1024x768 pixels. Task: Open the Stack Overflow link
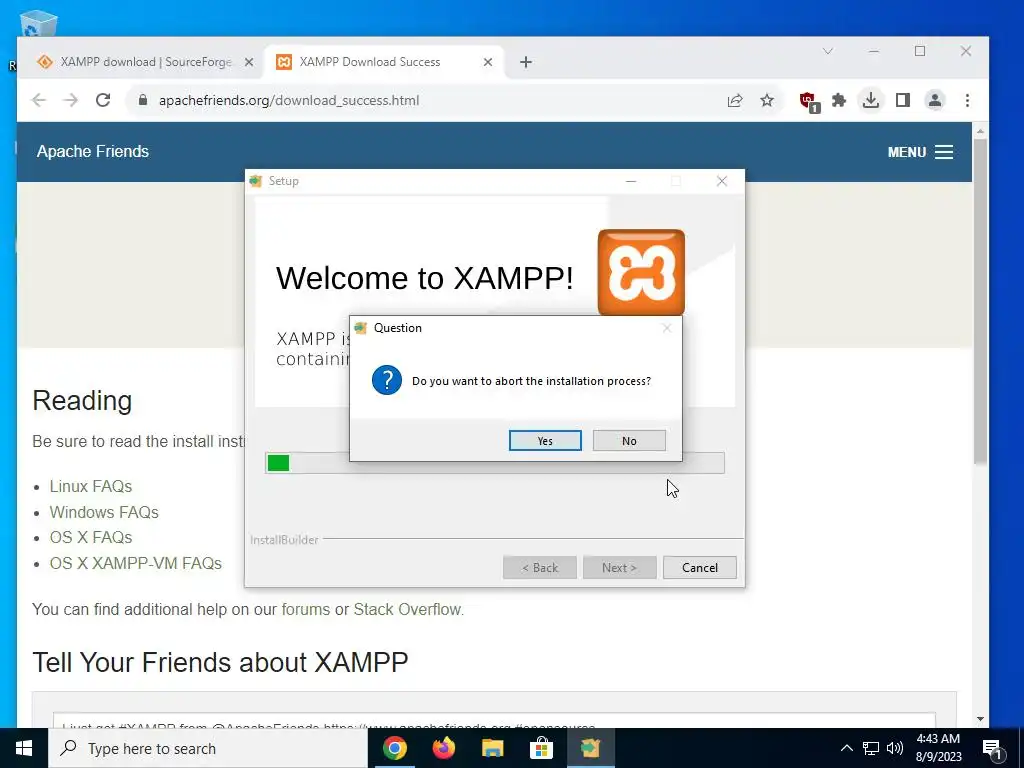pos(408,609)
